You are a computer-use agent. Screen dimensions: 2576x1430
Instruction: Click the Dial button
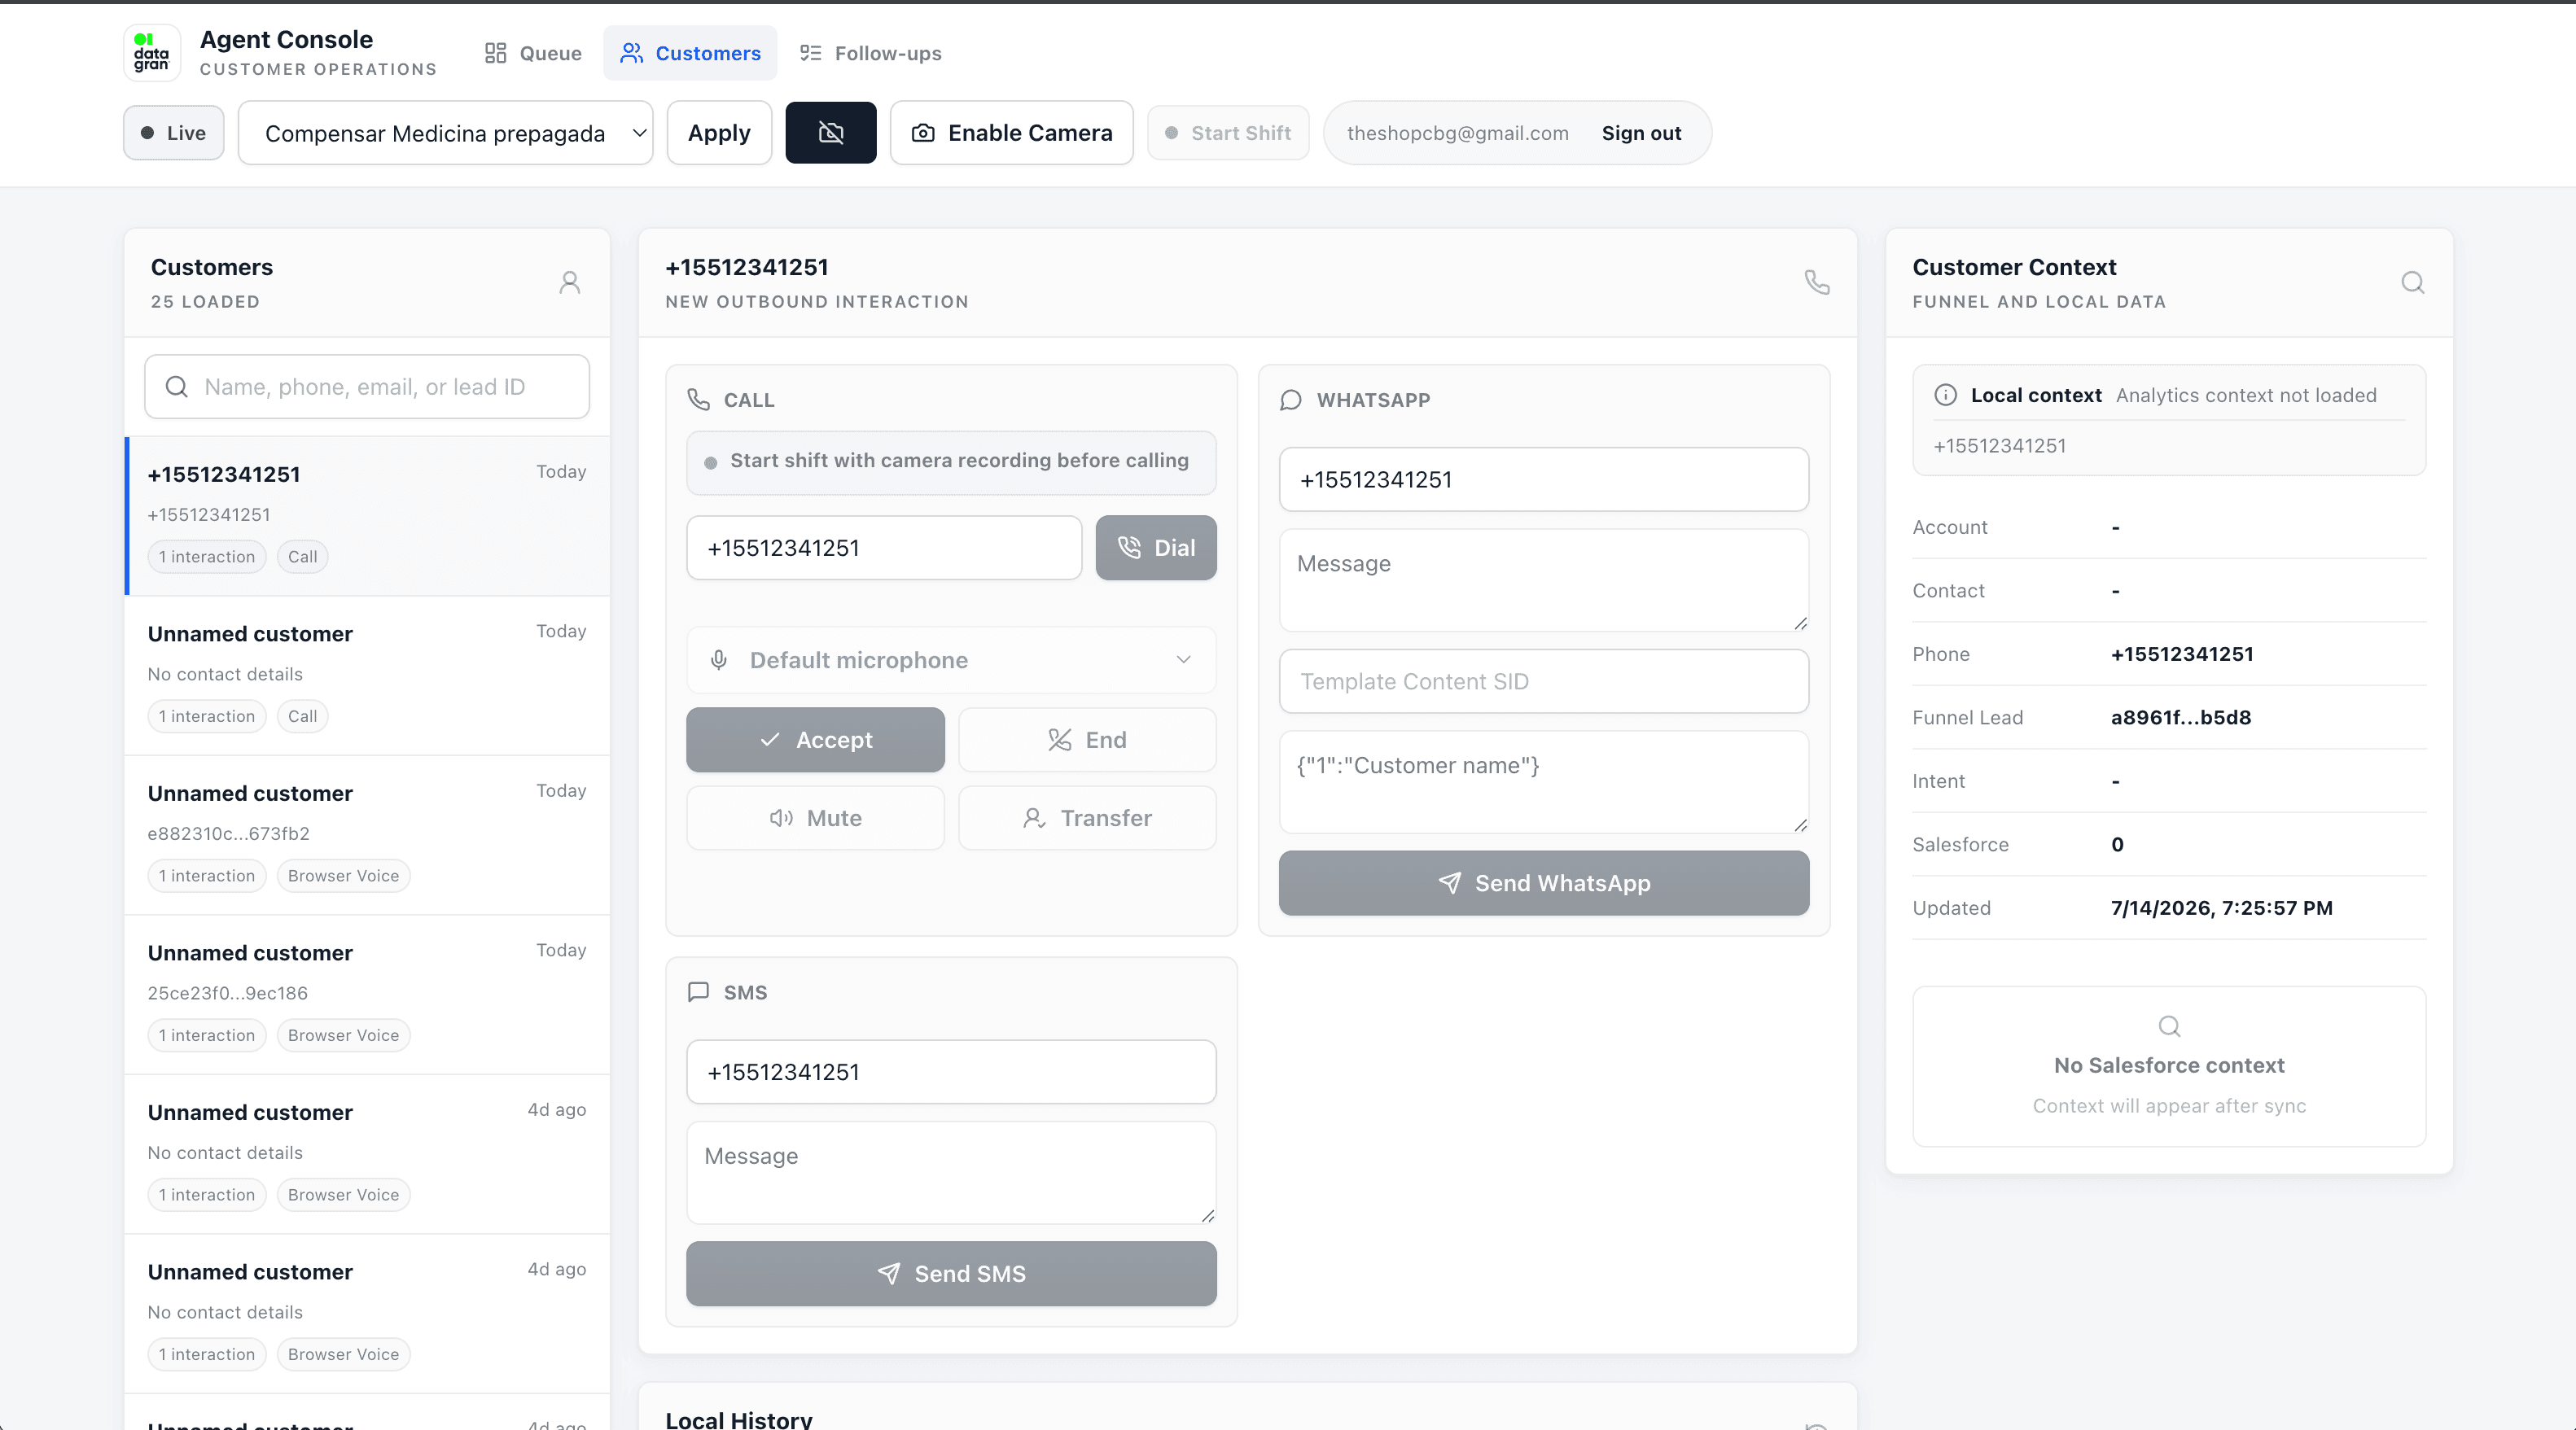coord(1156,548)
